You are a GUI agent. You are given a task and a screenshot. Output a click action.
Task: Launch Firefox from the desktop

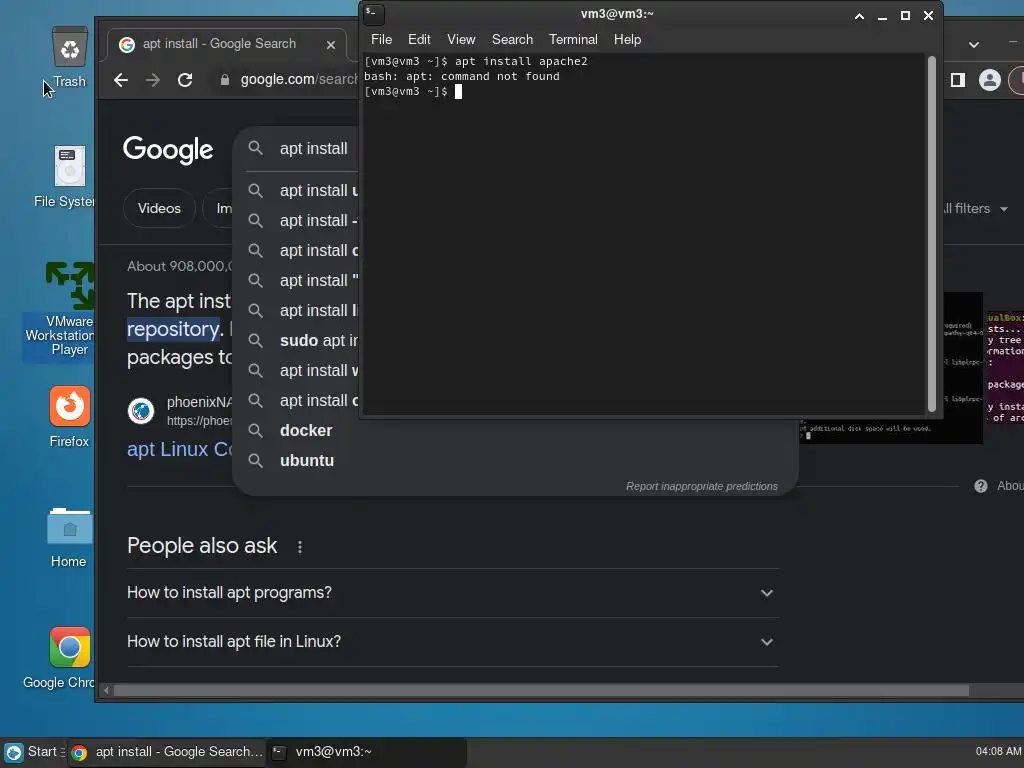(x=69, y=417)
